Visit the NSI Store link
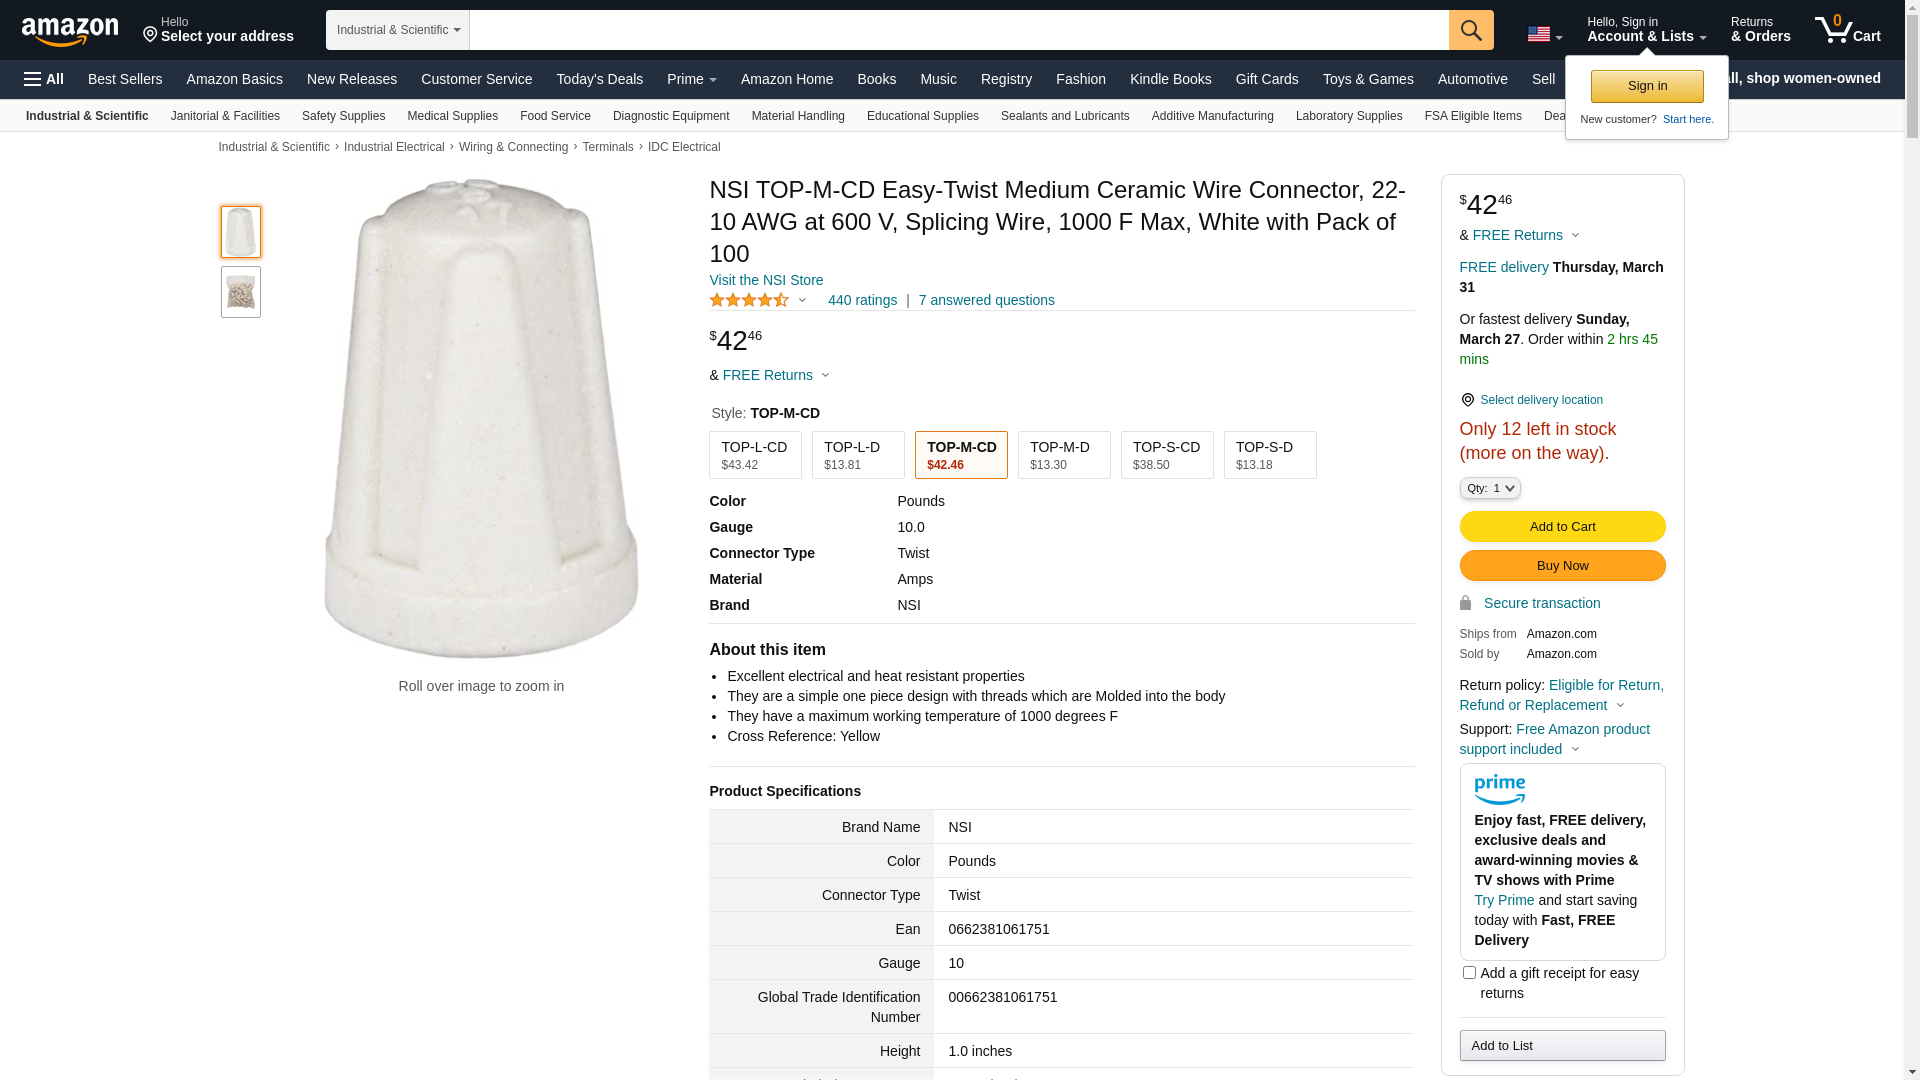 [766, 280]
